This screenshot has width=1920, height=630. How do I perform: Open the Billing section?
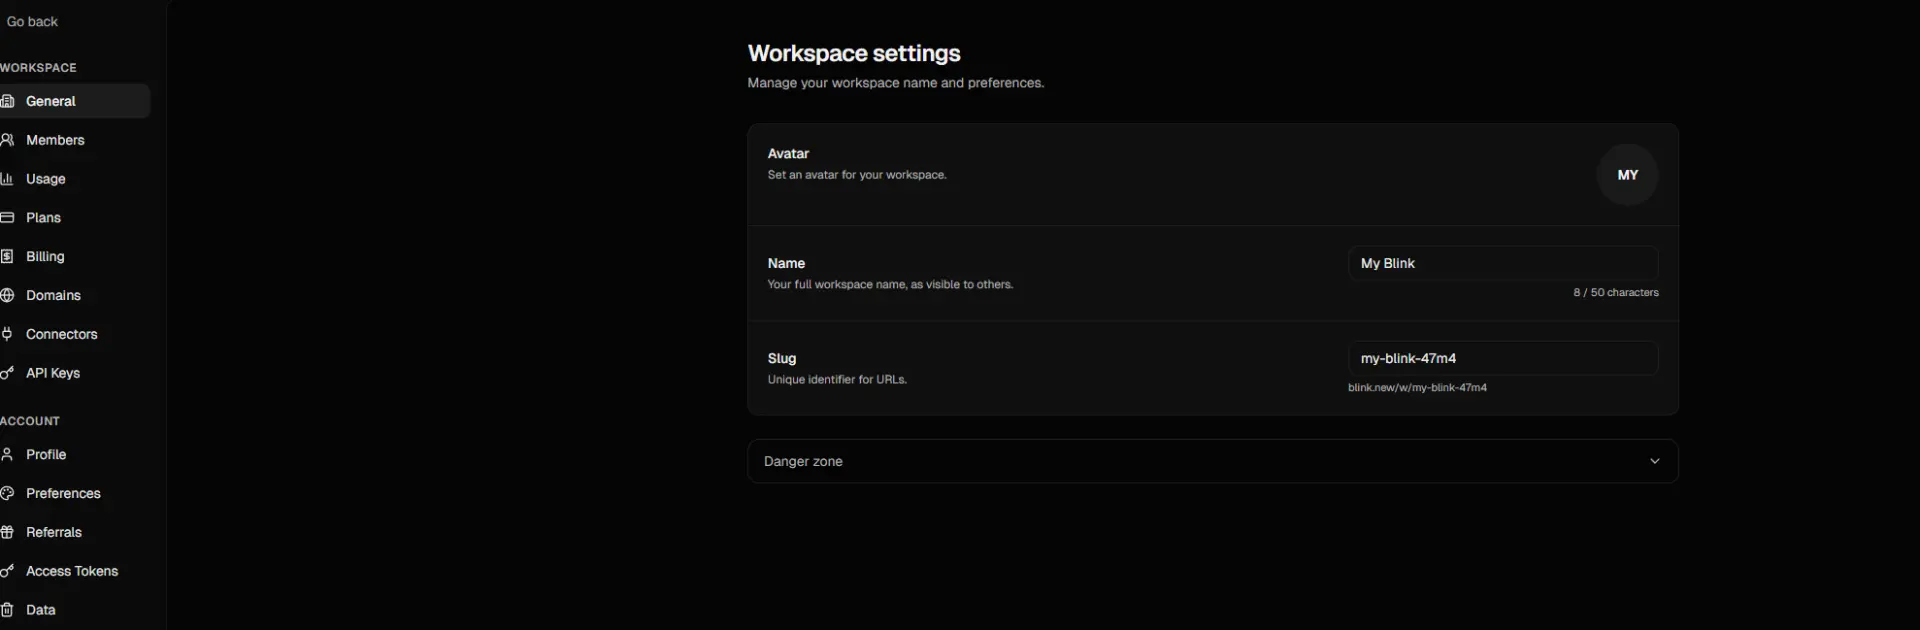tap(75, 256)
